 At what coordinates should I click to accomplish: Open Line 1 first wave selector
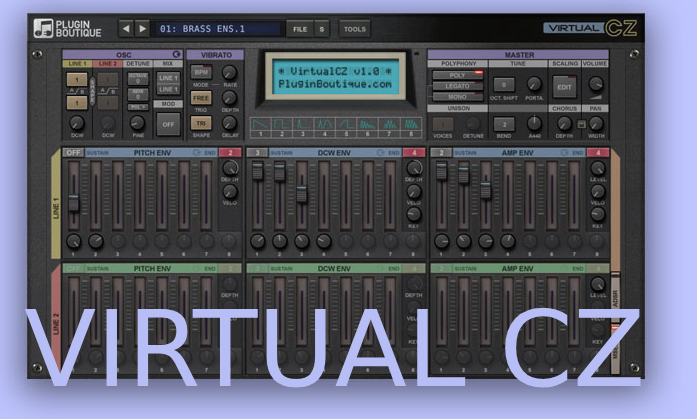pyautogui.click(x=77, y=80)
